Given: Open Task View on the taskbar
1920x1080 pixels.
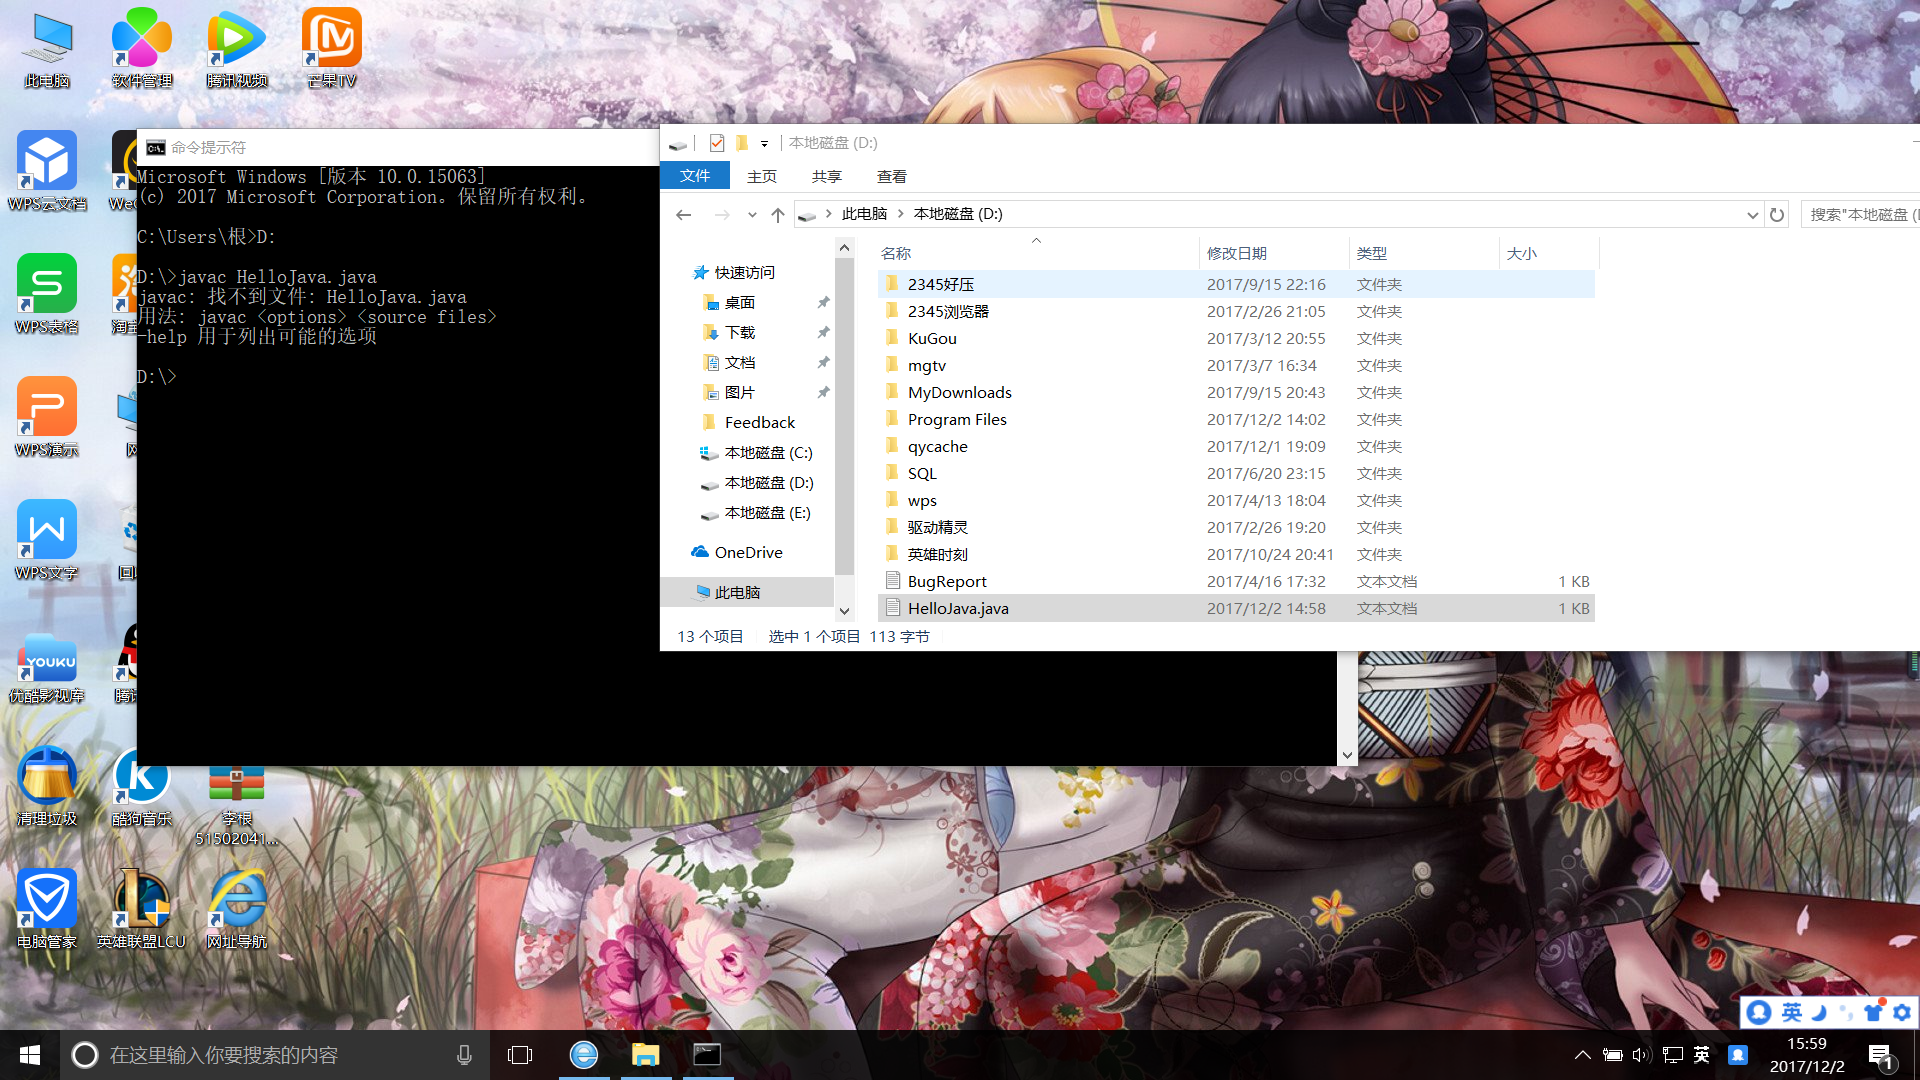Looking at the screenshot, I should click(x=520, y=1055).
